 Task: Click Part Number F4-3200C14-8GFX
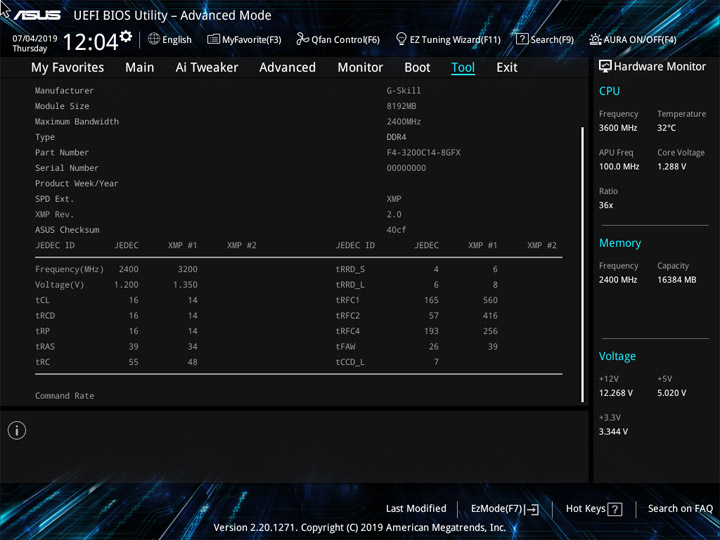(423, 152)
